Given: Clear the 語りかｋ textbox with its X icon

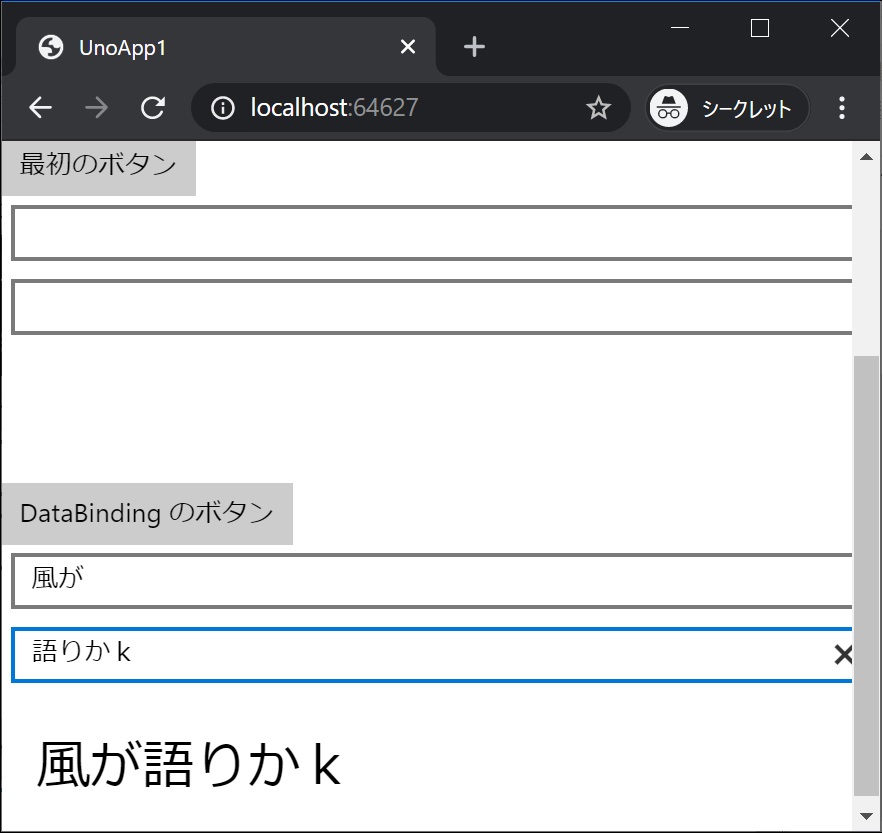Looking at the screenshot, I should (843, 654).
